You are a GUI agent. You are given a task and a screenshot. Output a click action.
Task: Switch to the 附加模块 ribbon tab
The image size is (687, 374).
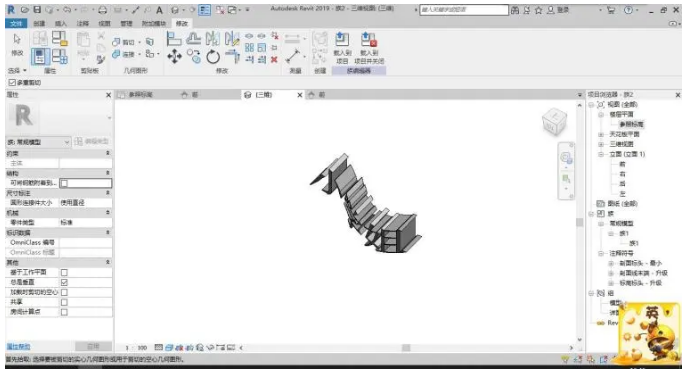tap(154, 24)
